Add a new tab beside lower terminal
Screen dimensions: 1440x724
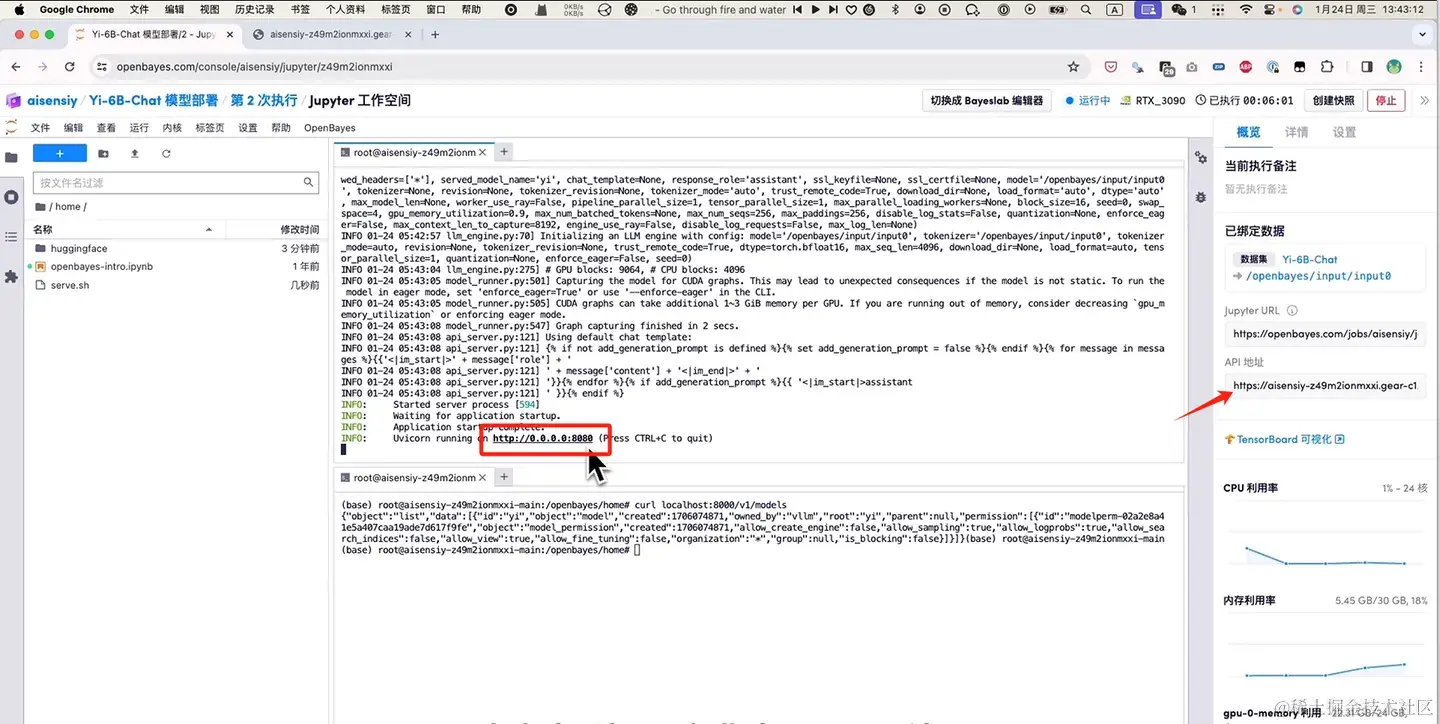[x=504, y=477]
